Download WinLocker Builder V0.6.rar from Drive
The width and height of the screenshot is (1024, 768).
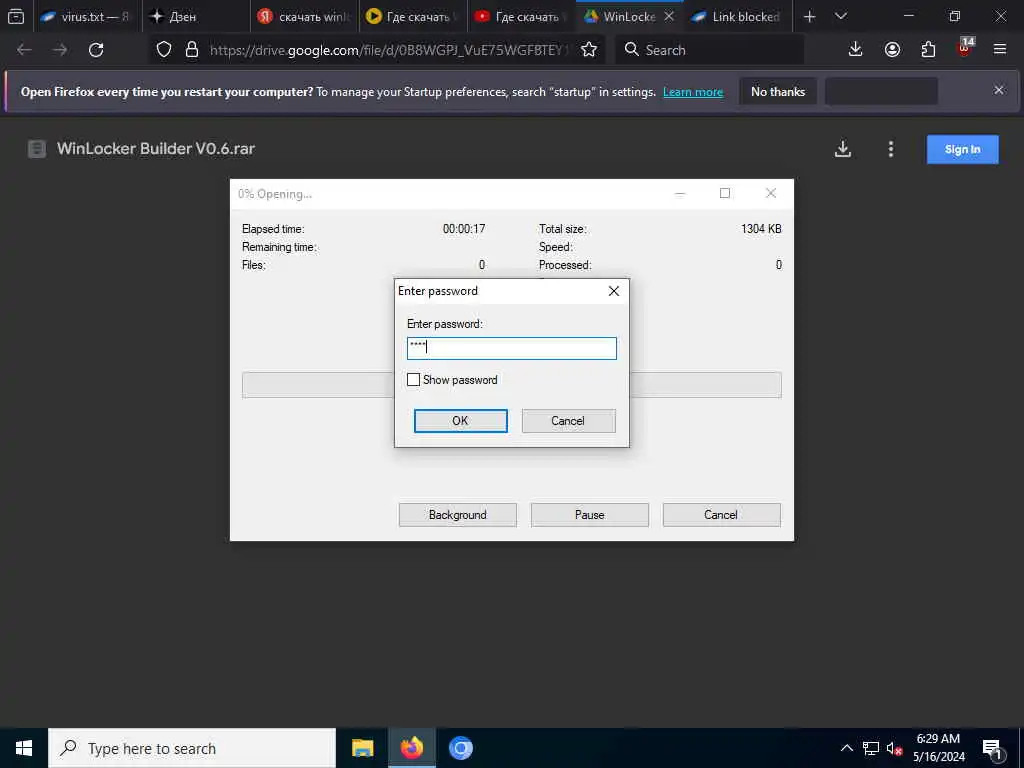click(x=843, y=149)
